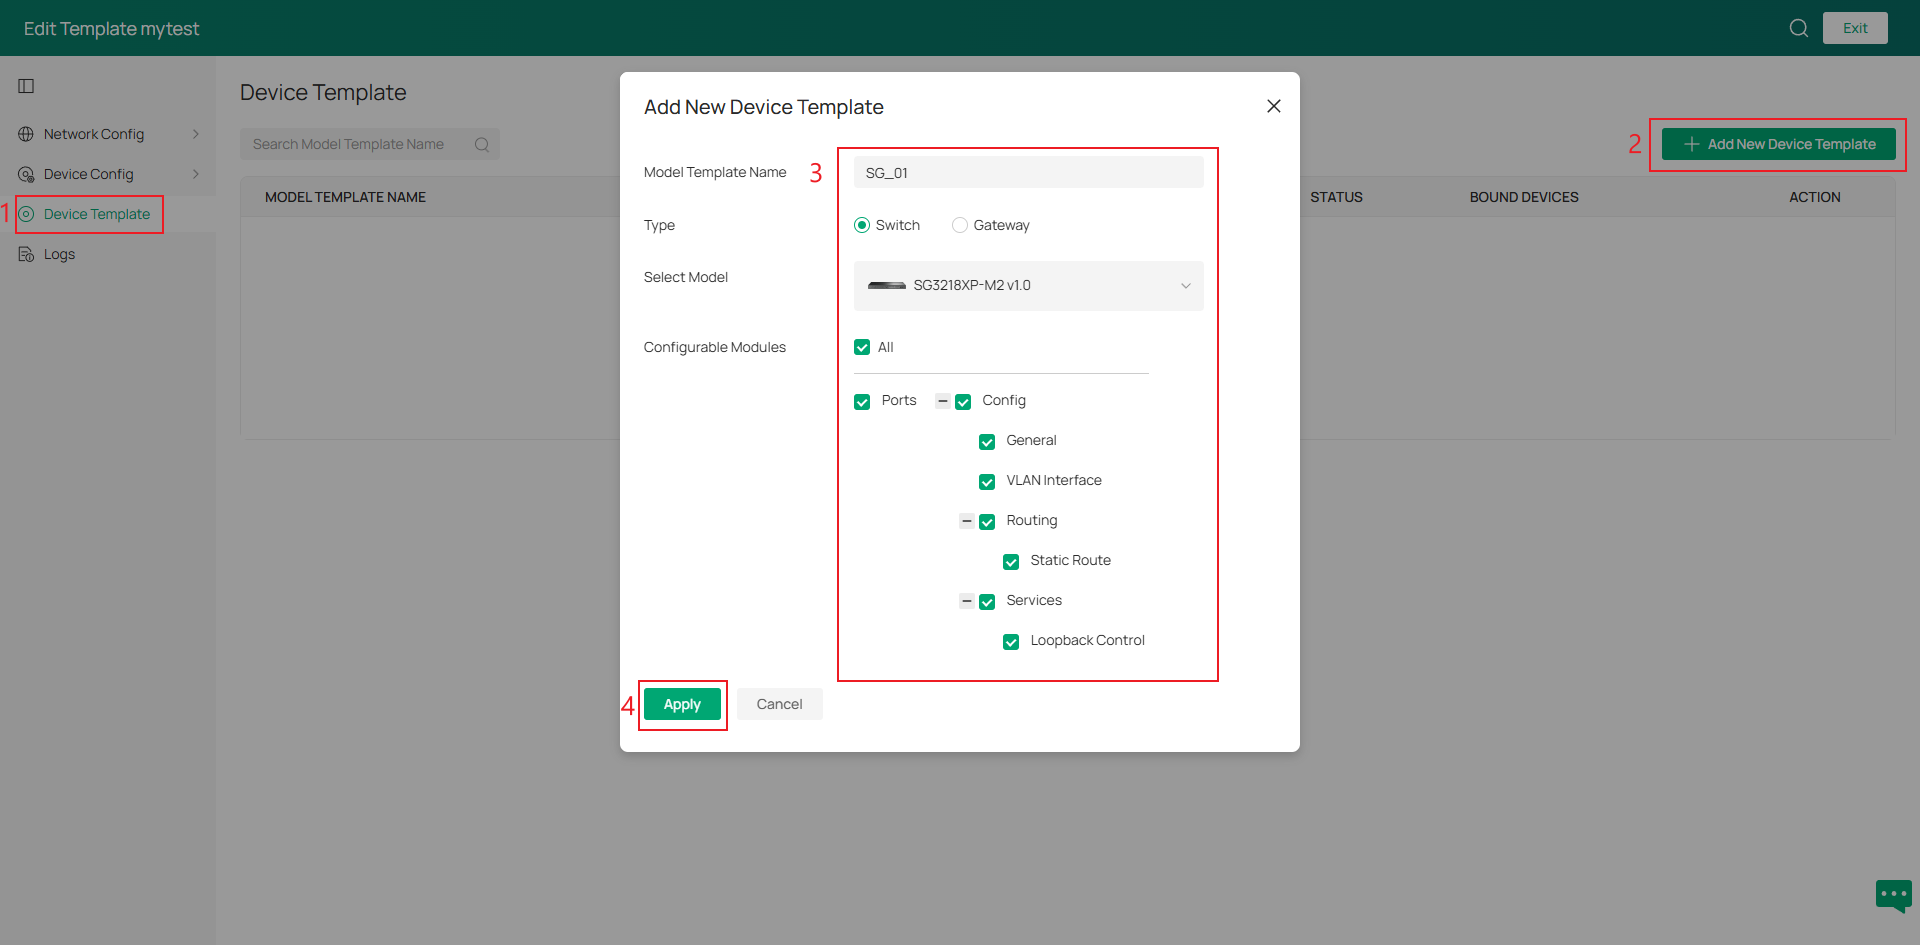The width and height of the screenshot is (1920, 945).
Task: Go to Device Template menu item
Action: [108, 214]
